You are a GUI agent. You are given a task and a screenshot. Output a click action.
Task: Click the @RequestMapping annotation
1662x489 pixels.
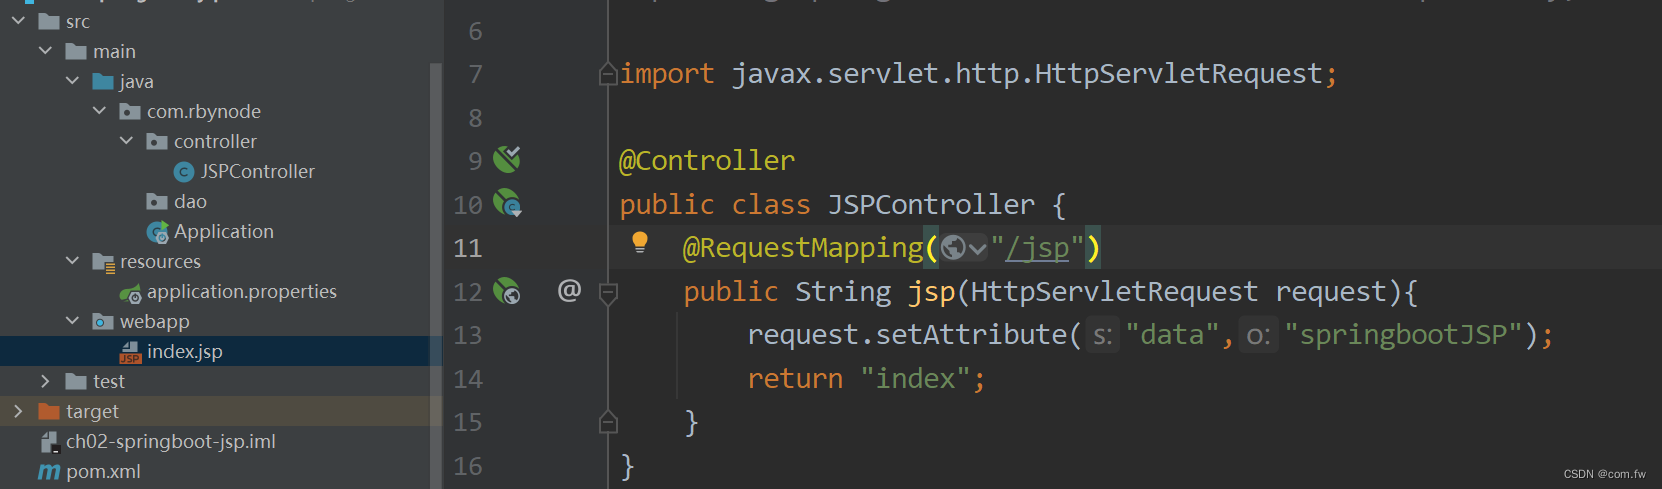tap(803, 248)
